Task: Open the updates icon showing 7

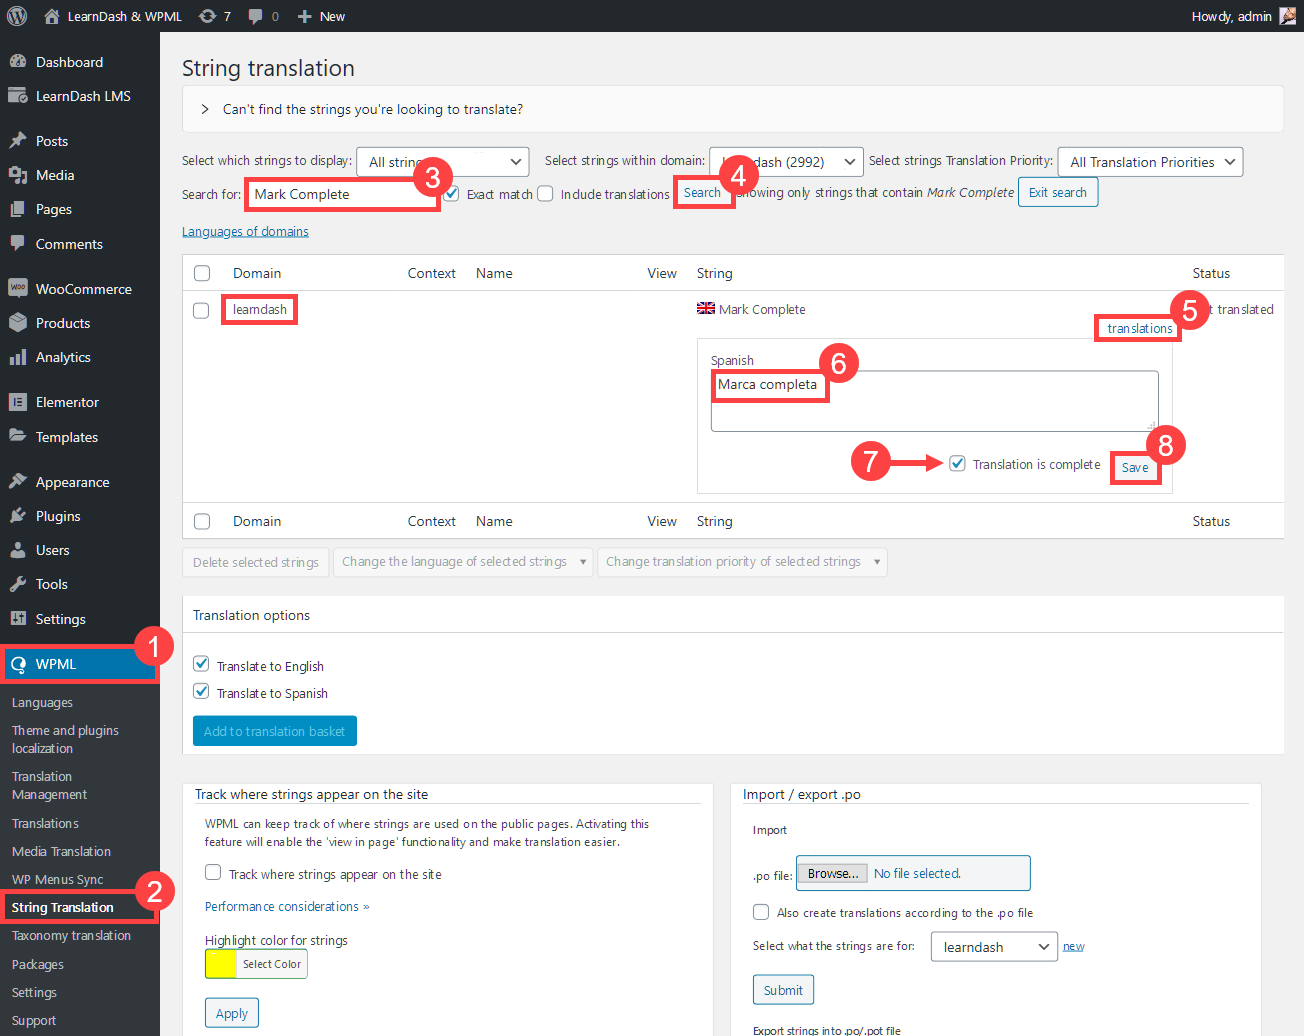Action: click(x=208, y=16)
